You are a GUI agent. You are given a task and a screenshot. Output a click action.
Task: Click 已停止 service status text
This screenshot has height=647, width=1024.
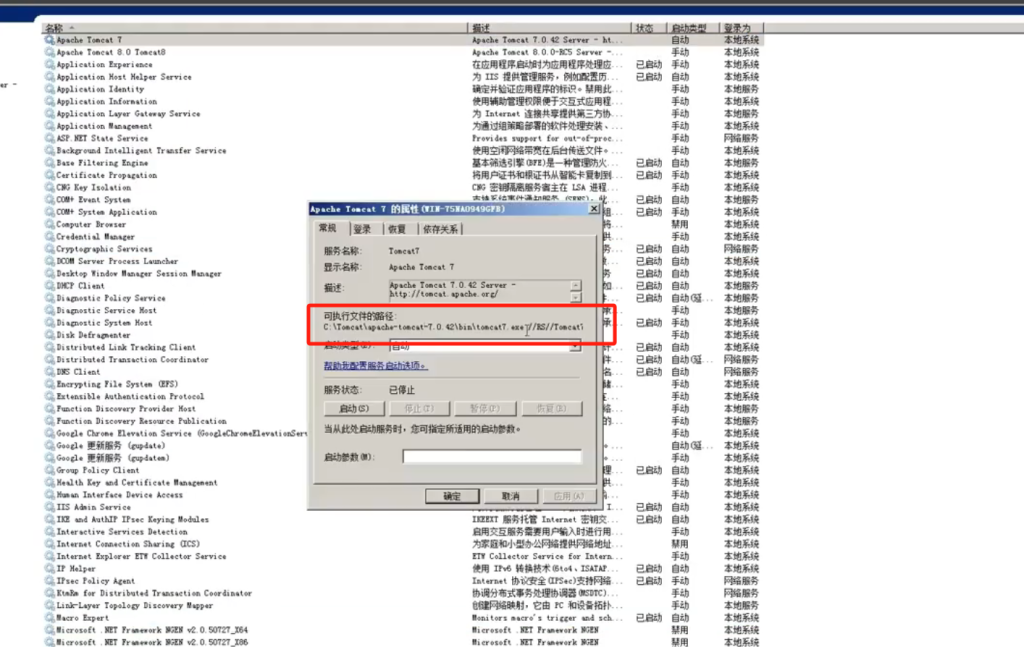[402, 390]
